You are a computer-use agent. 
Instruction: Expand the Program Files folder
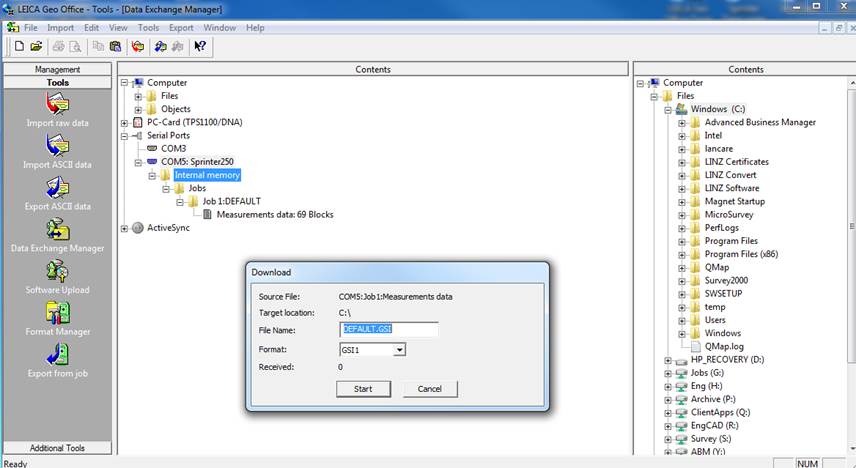point(682,241)
